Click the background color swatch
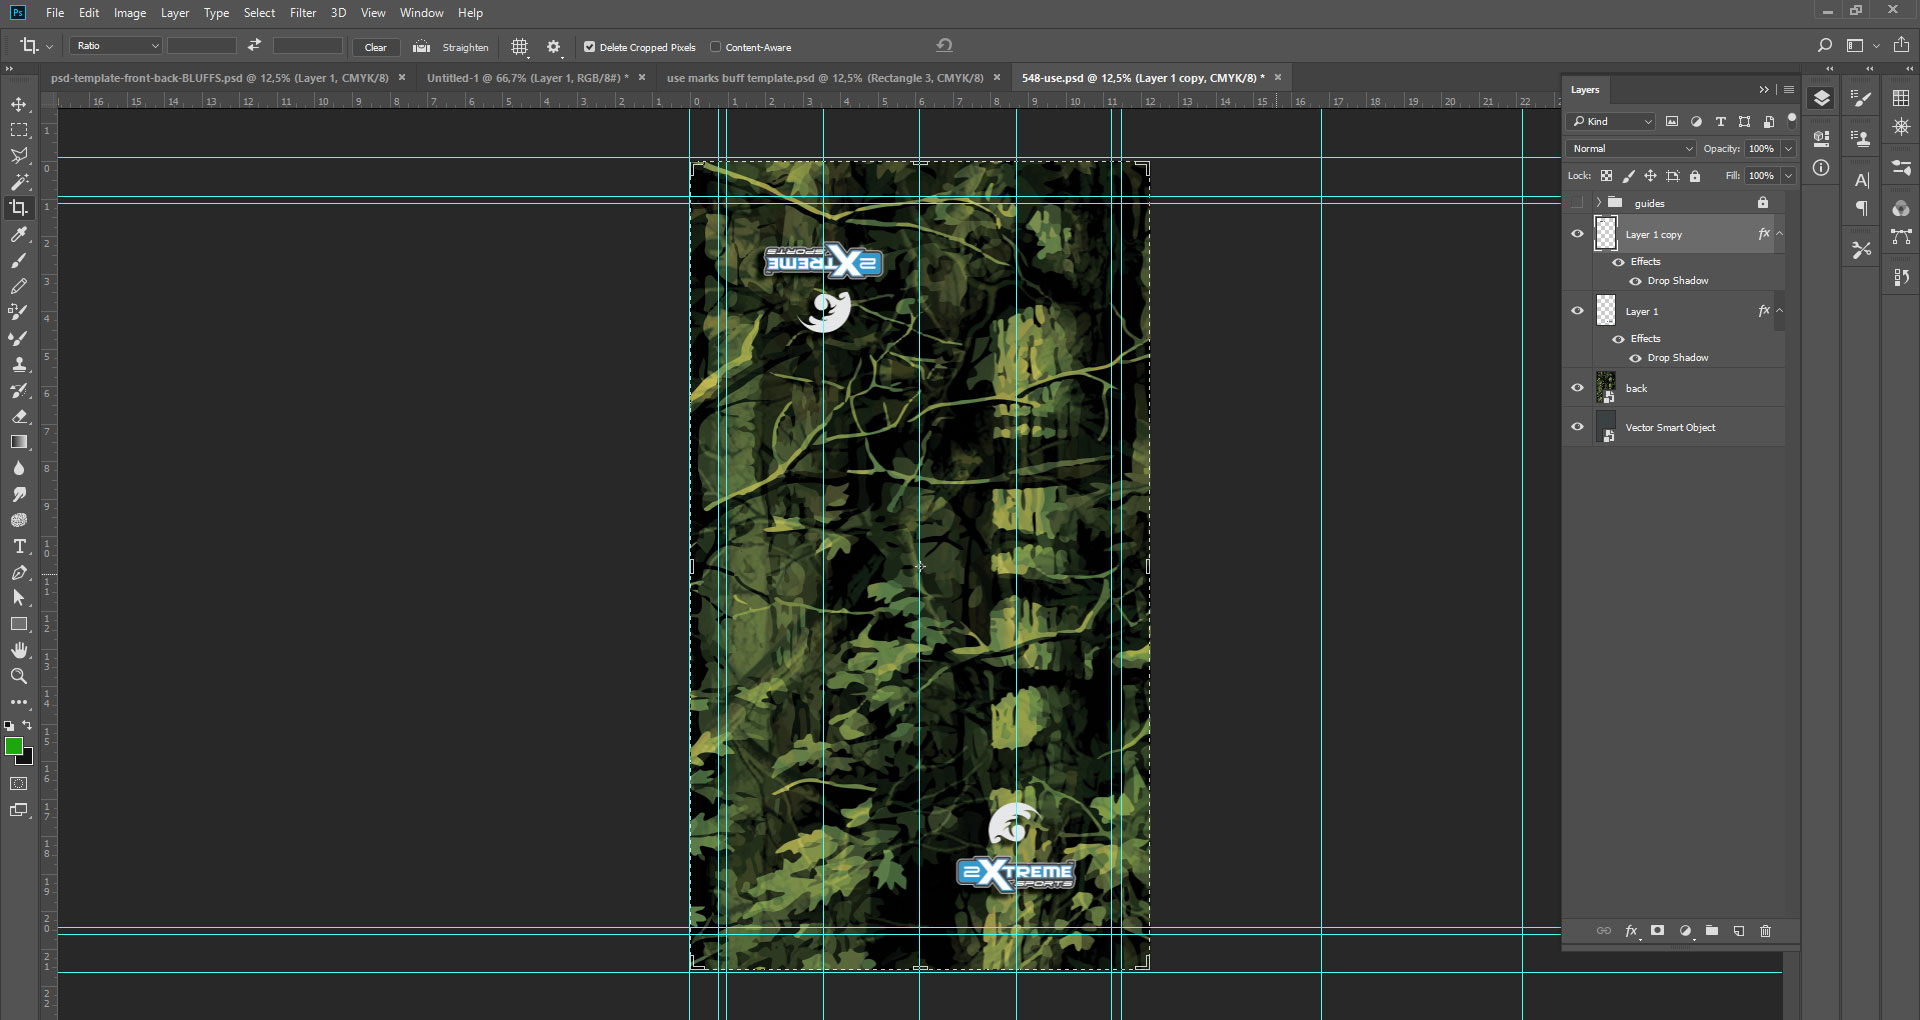Viewport: 1920px width, 1020px height. [x=27, y=759]
